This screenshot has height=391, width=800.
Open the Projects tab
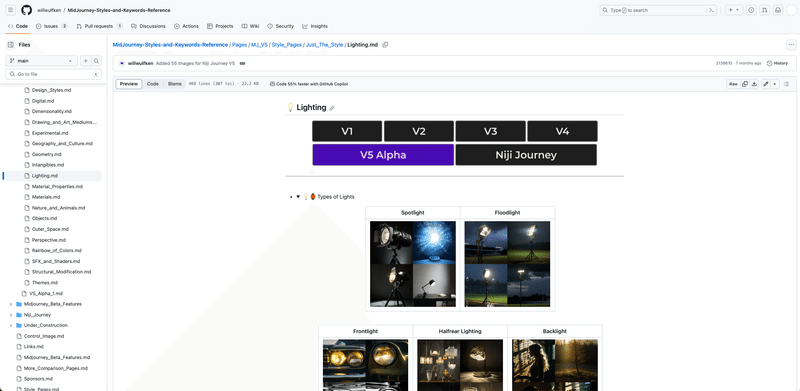coord(220,26)
